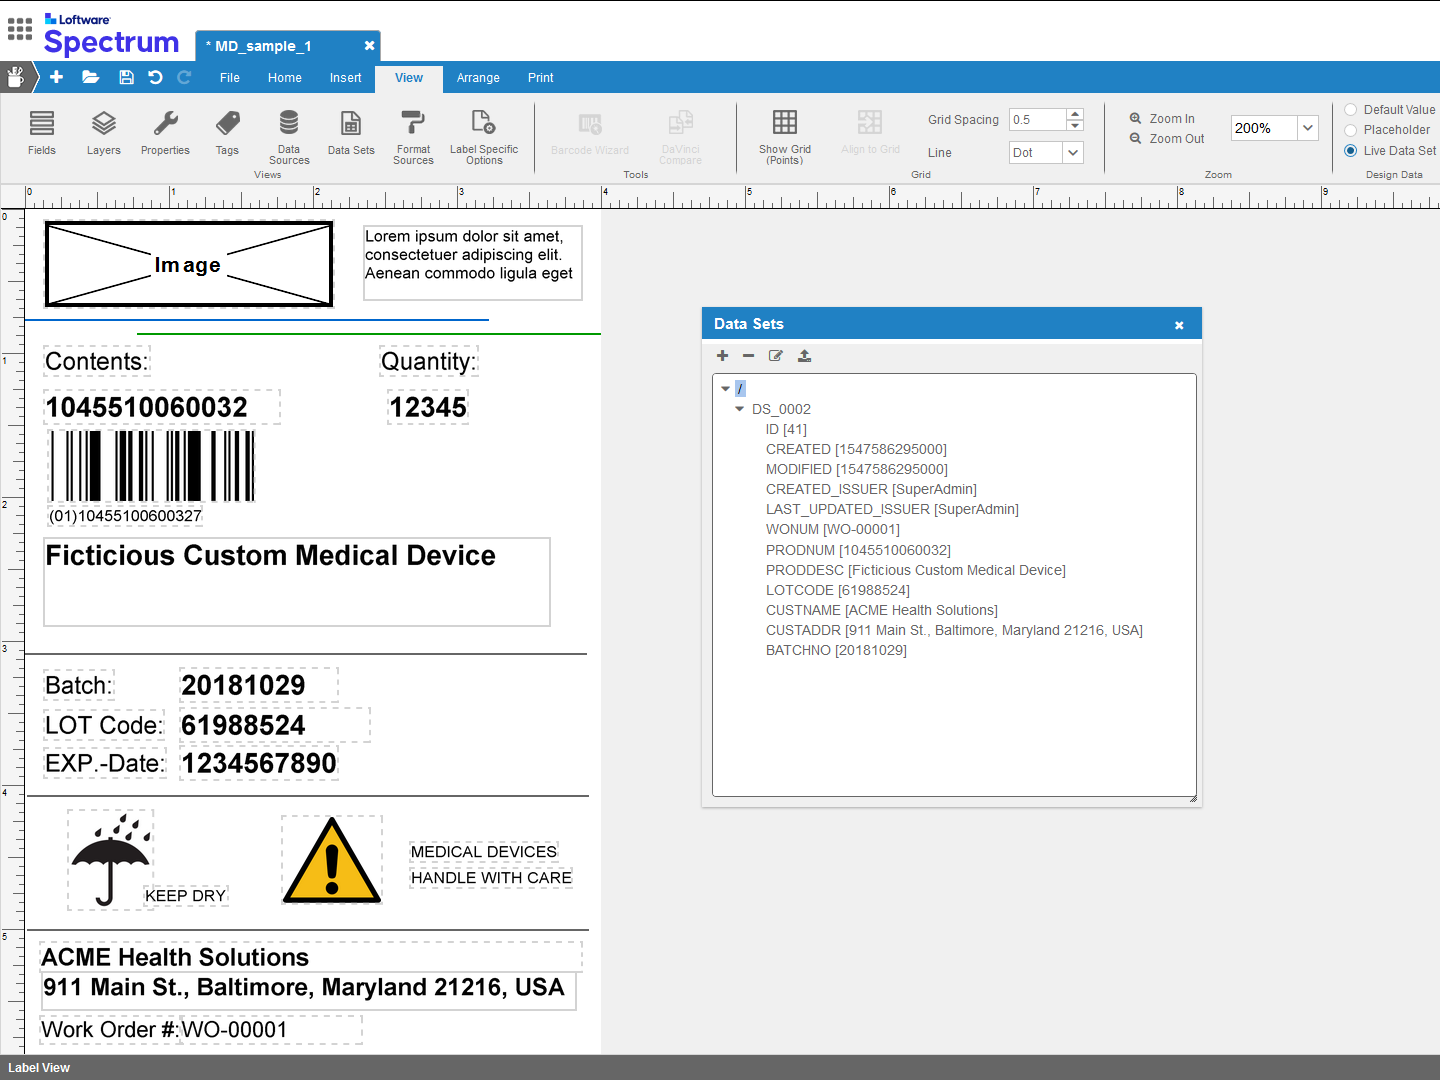The width and height of the screenshot is (1440, 1080).
Task: Add a data set with plus icon
Action: pos(722,356)
